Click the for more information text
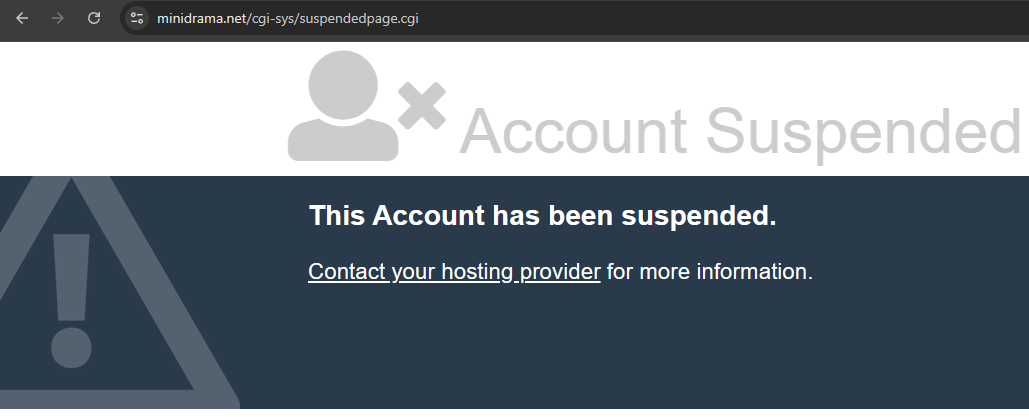The image size is (1029, 417). coord(709,271)
